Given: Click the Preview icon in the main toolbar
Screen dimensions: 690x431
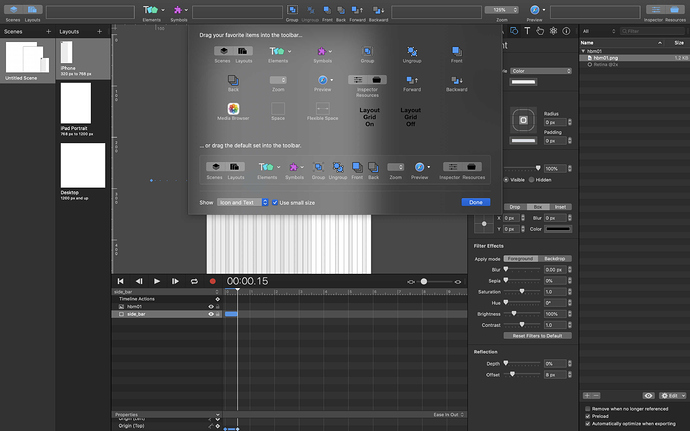Looking at the screenshot, I should pos(535,10).
